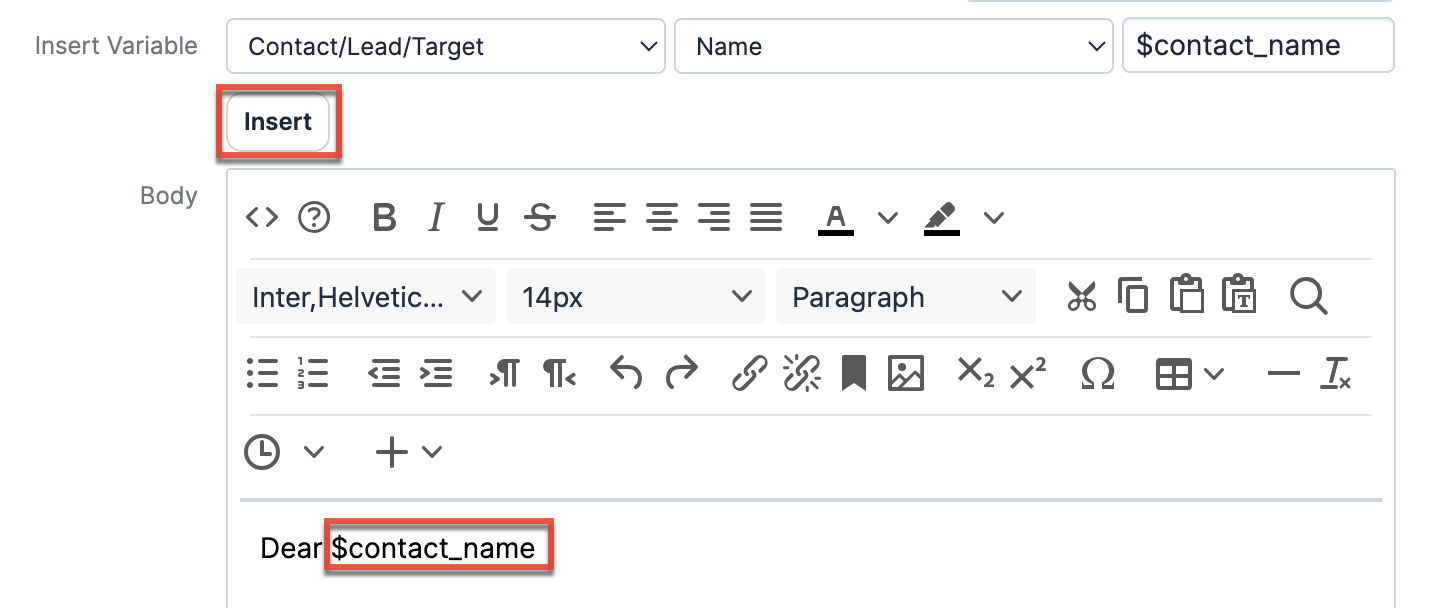Click the undo arrow

(x=626, y=374)
